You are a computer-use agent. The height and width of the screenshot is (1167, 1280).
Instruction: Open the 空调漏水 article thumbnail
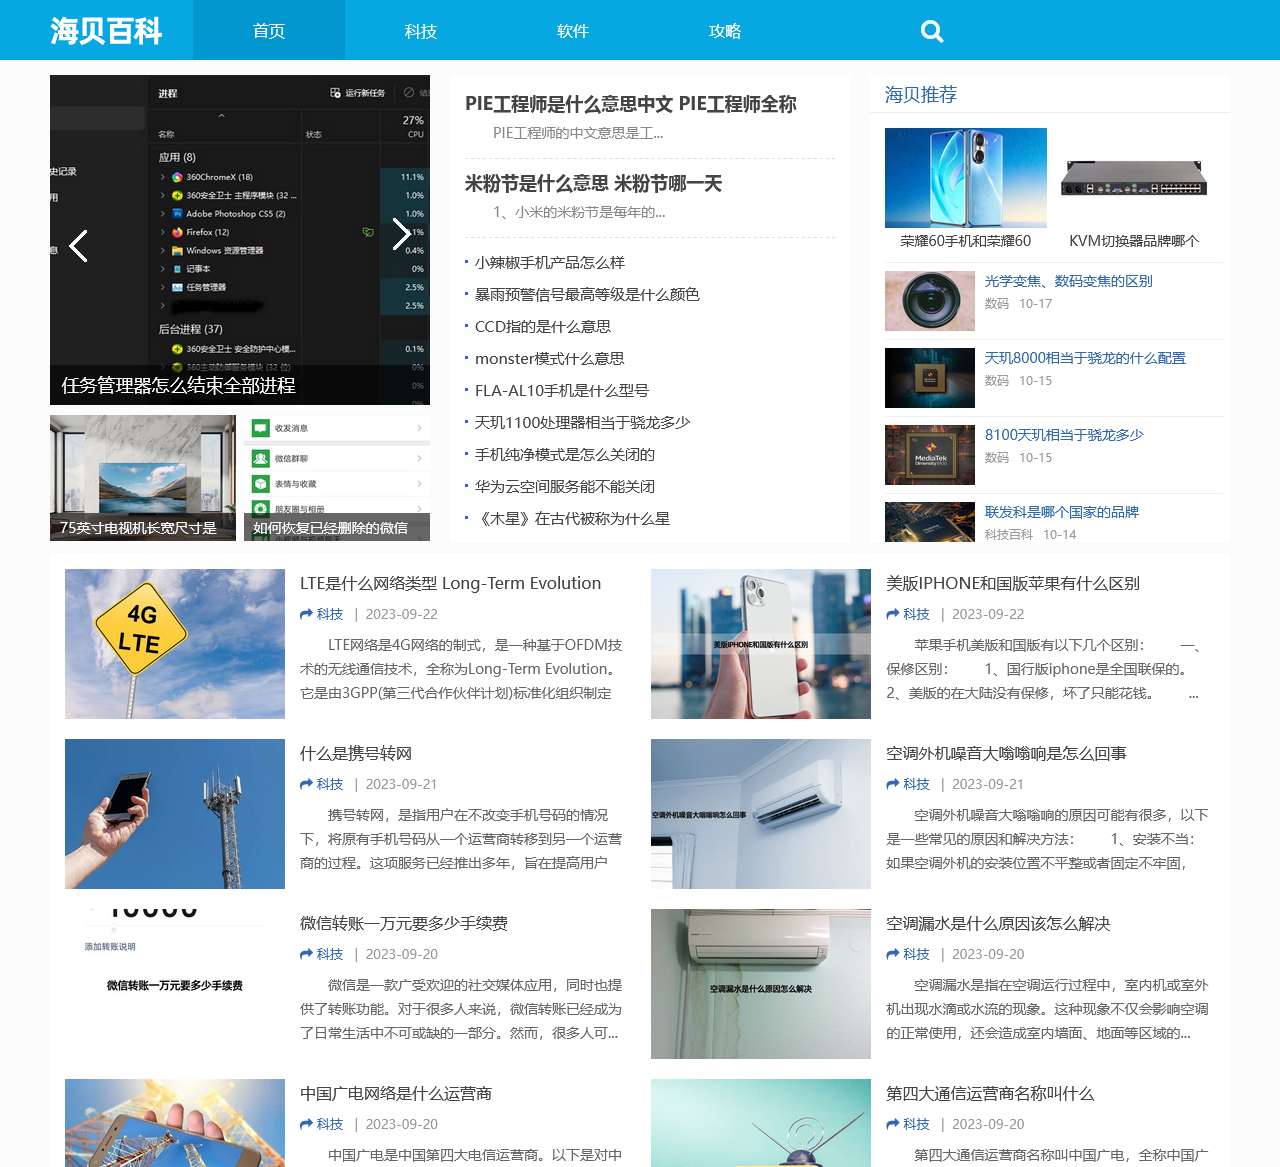point(761,984)
